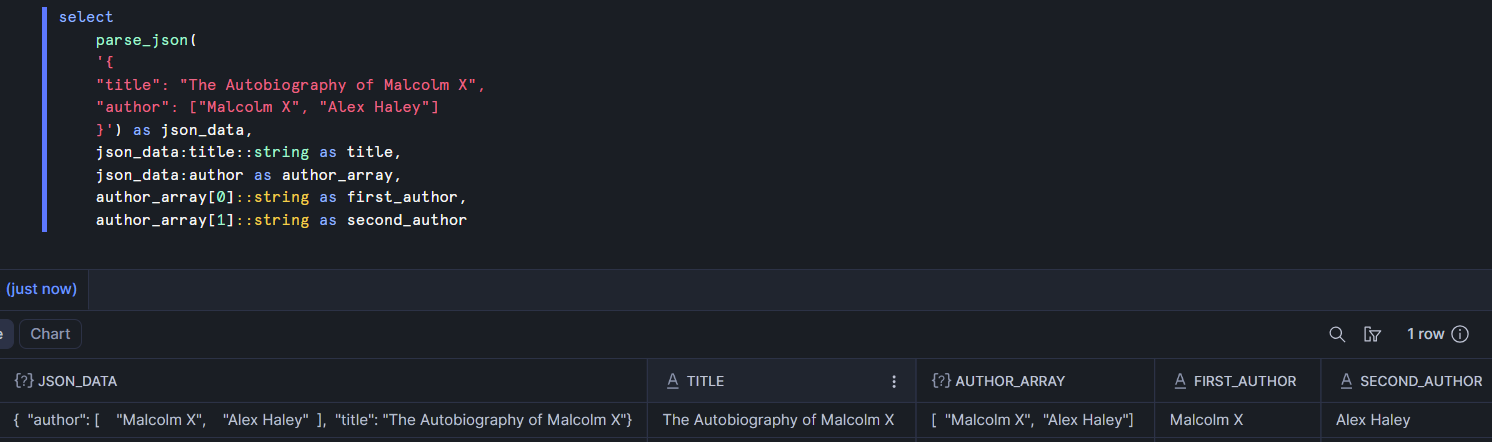Click the variant type icon beside AUTHOR_ARRAY
Screen dimensions: 1492x442
click(941, 381)
